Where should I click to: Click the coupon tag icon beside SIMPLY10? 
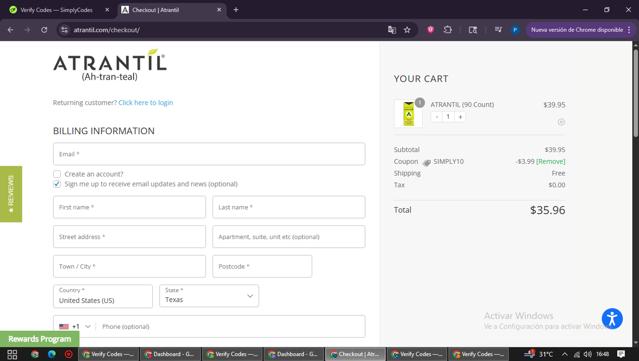427,163
